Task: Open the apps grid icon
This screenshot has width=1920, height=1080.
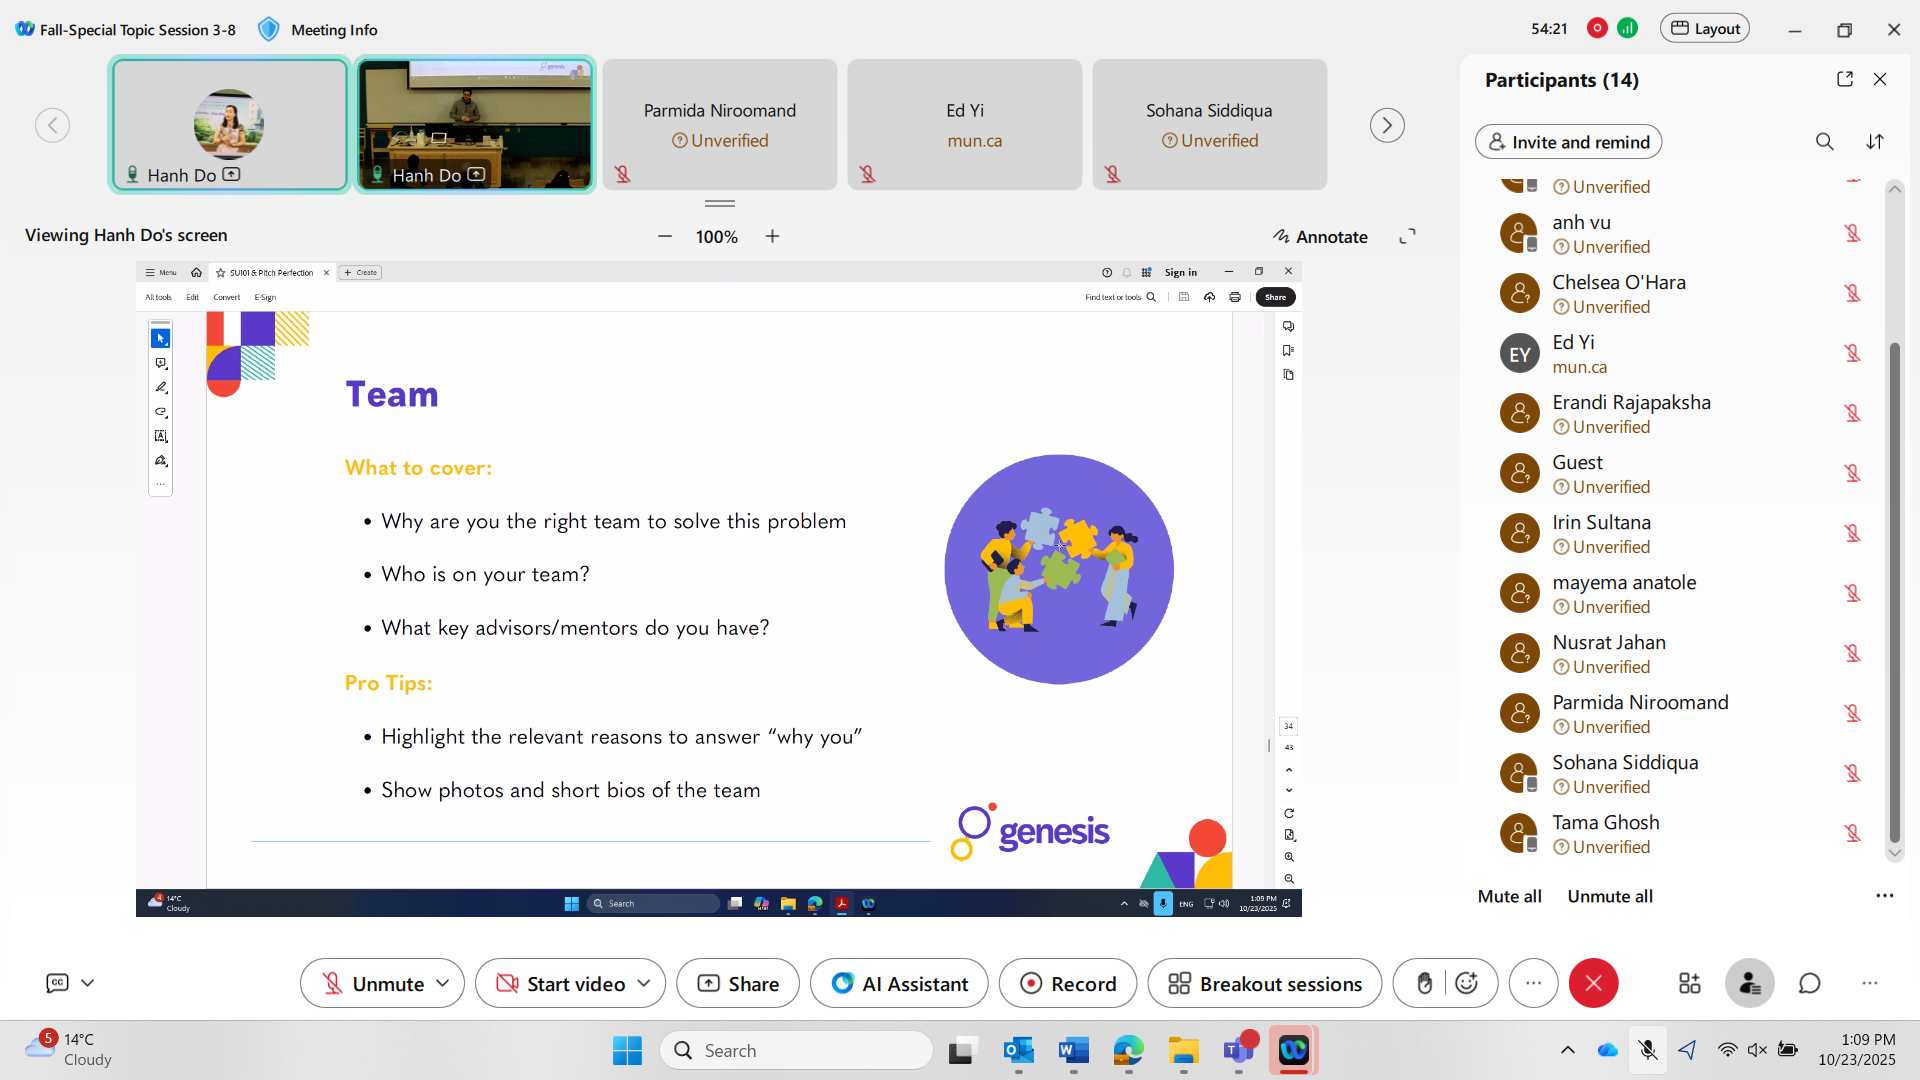Action: [x=1689, y=984]
